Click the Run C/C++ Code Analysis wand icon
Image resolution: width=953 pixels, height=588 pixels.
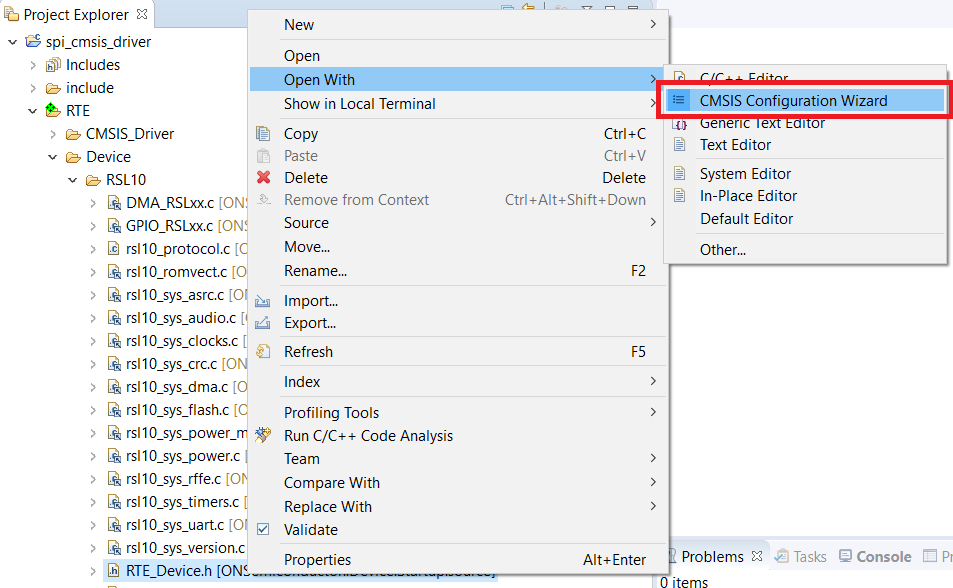262,435
